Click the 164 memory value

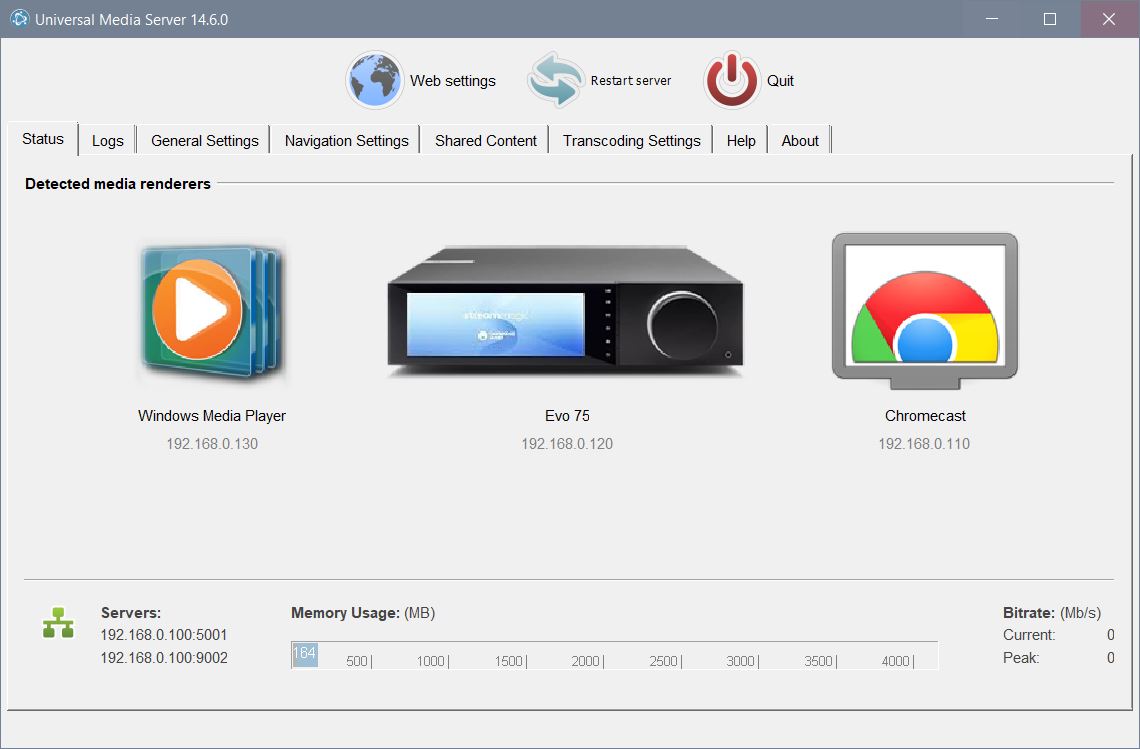(x=304, y=653)
